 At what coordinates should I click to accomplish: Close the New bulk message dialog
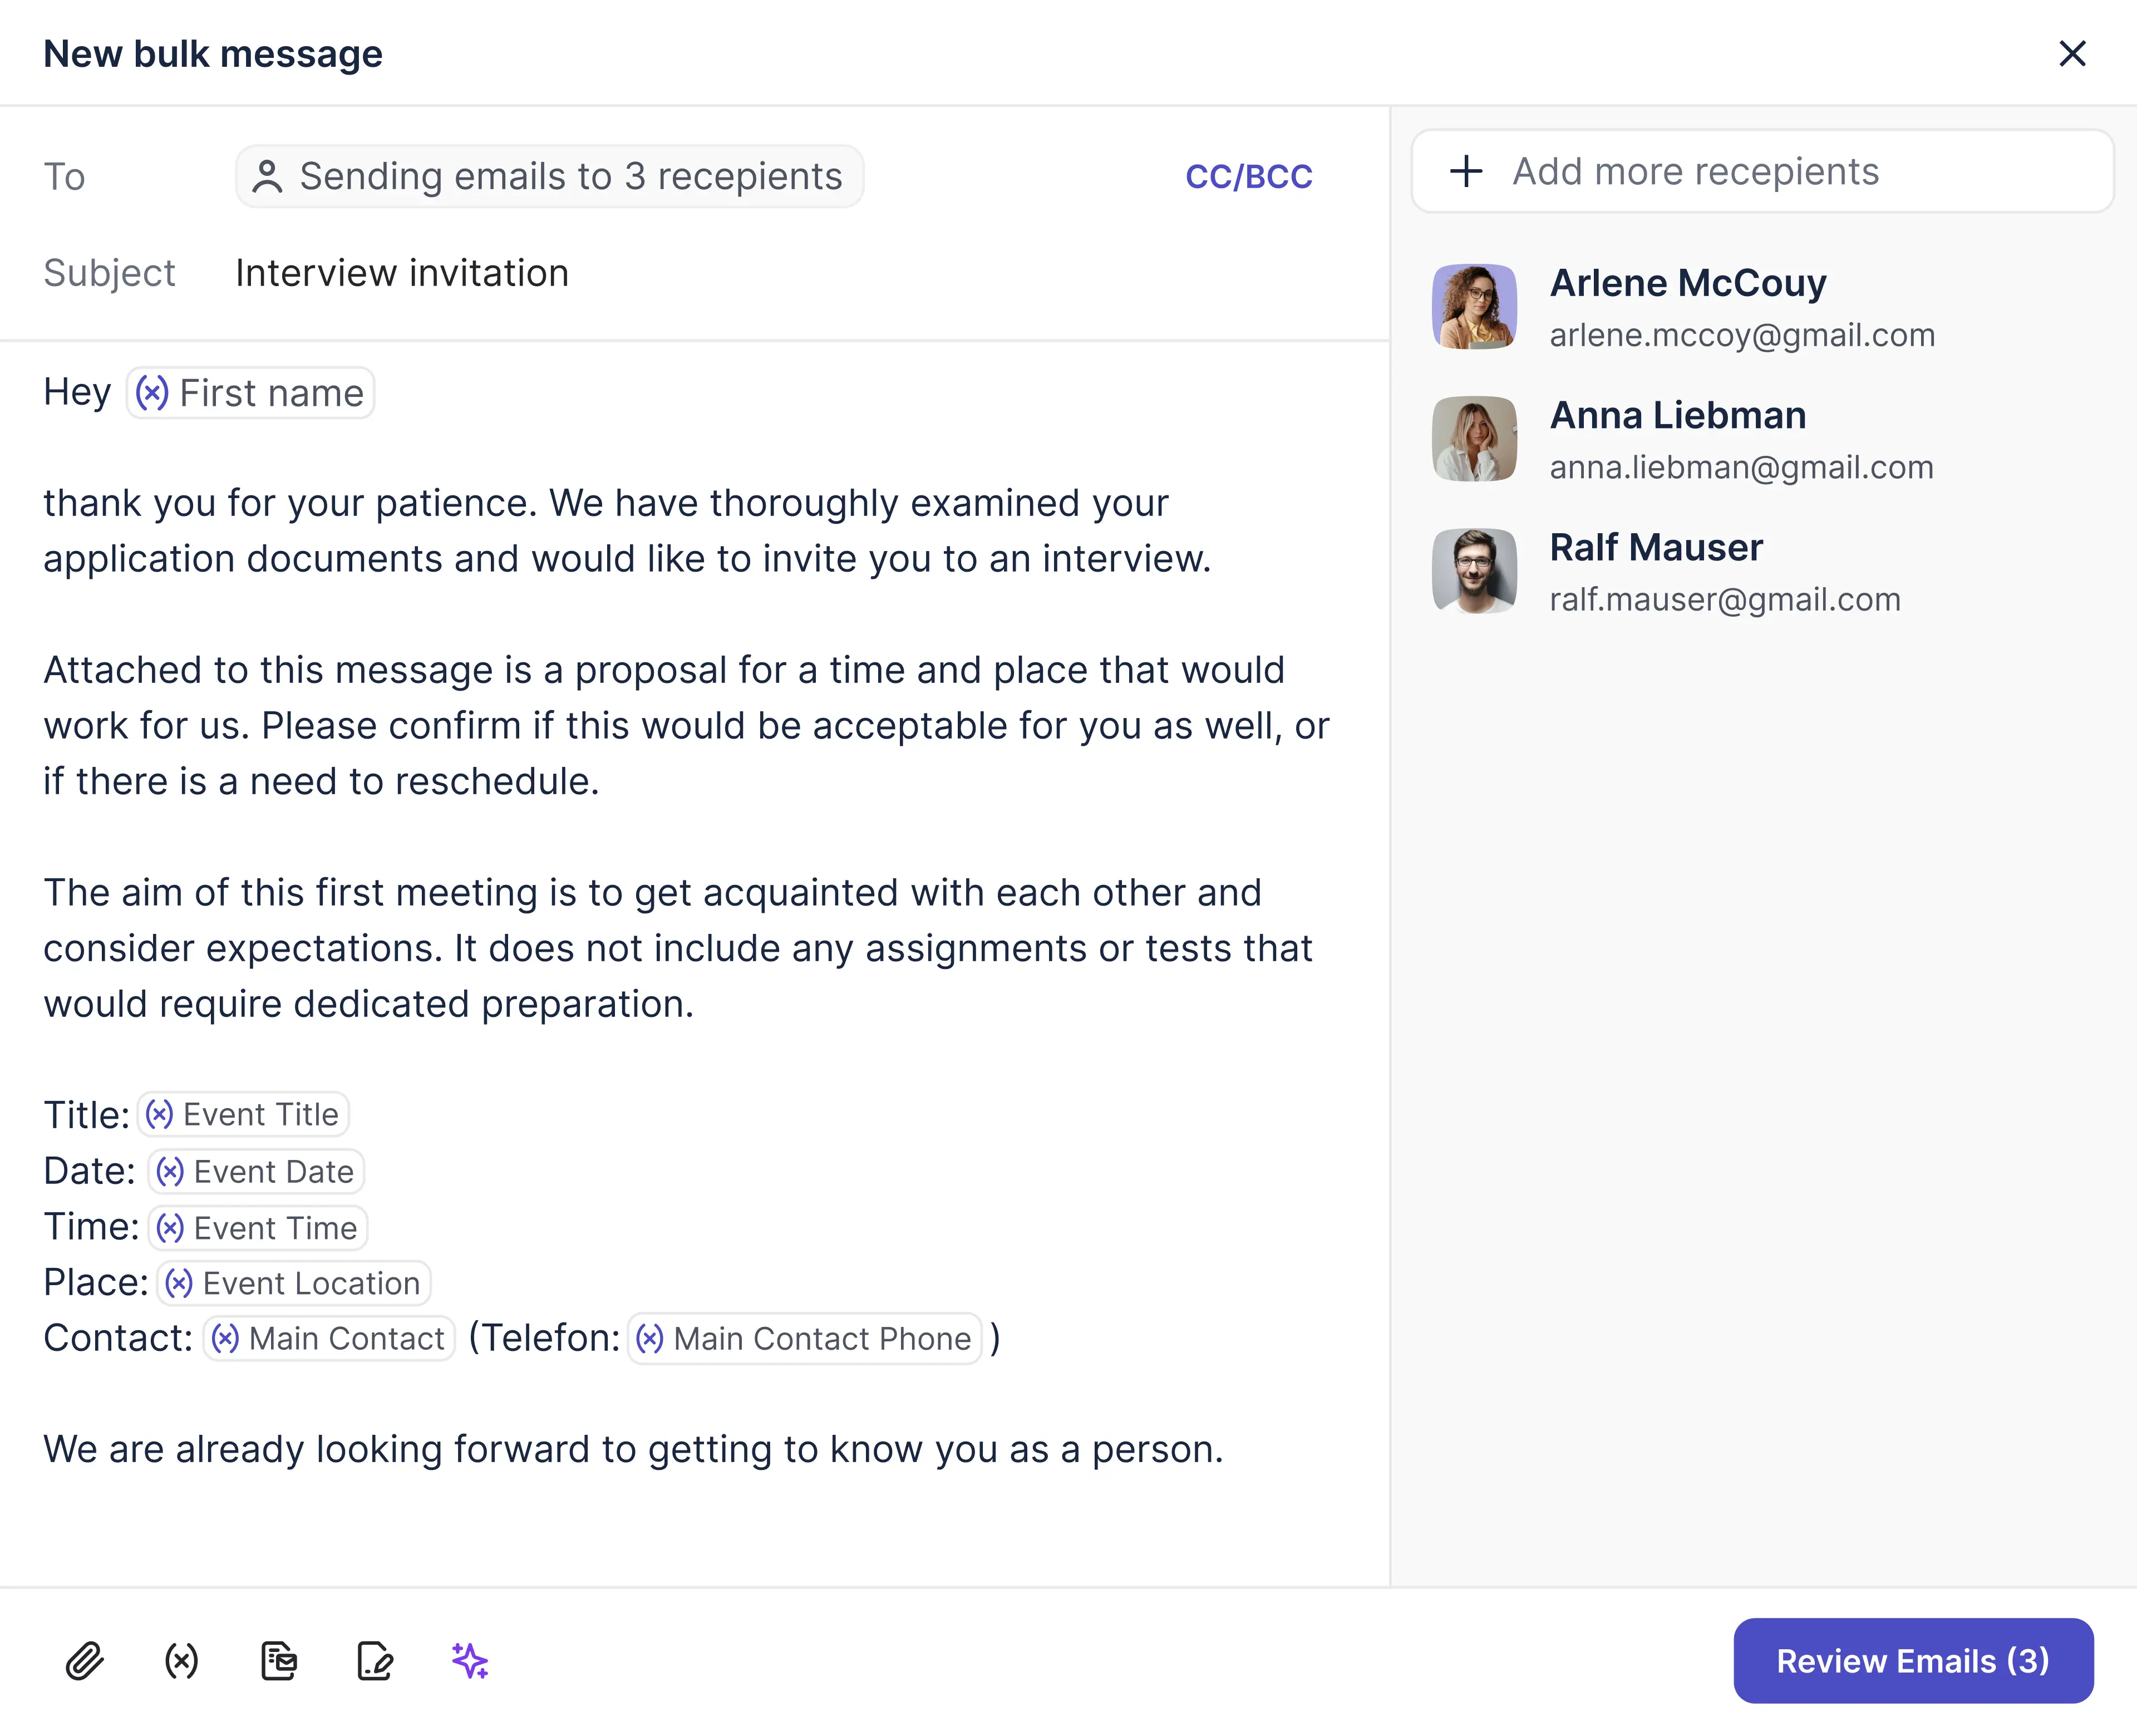pos(2073,53)
